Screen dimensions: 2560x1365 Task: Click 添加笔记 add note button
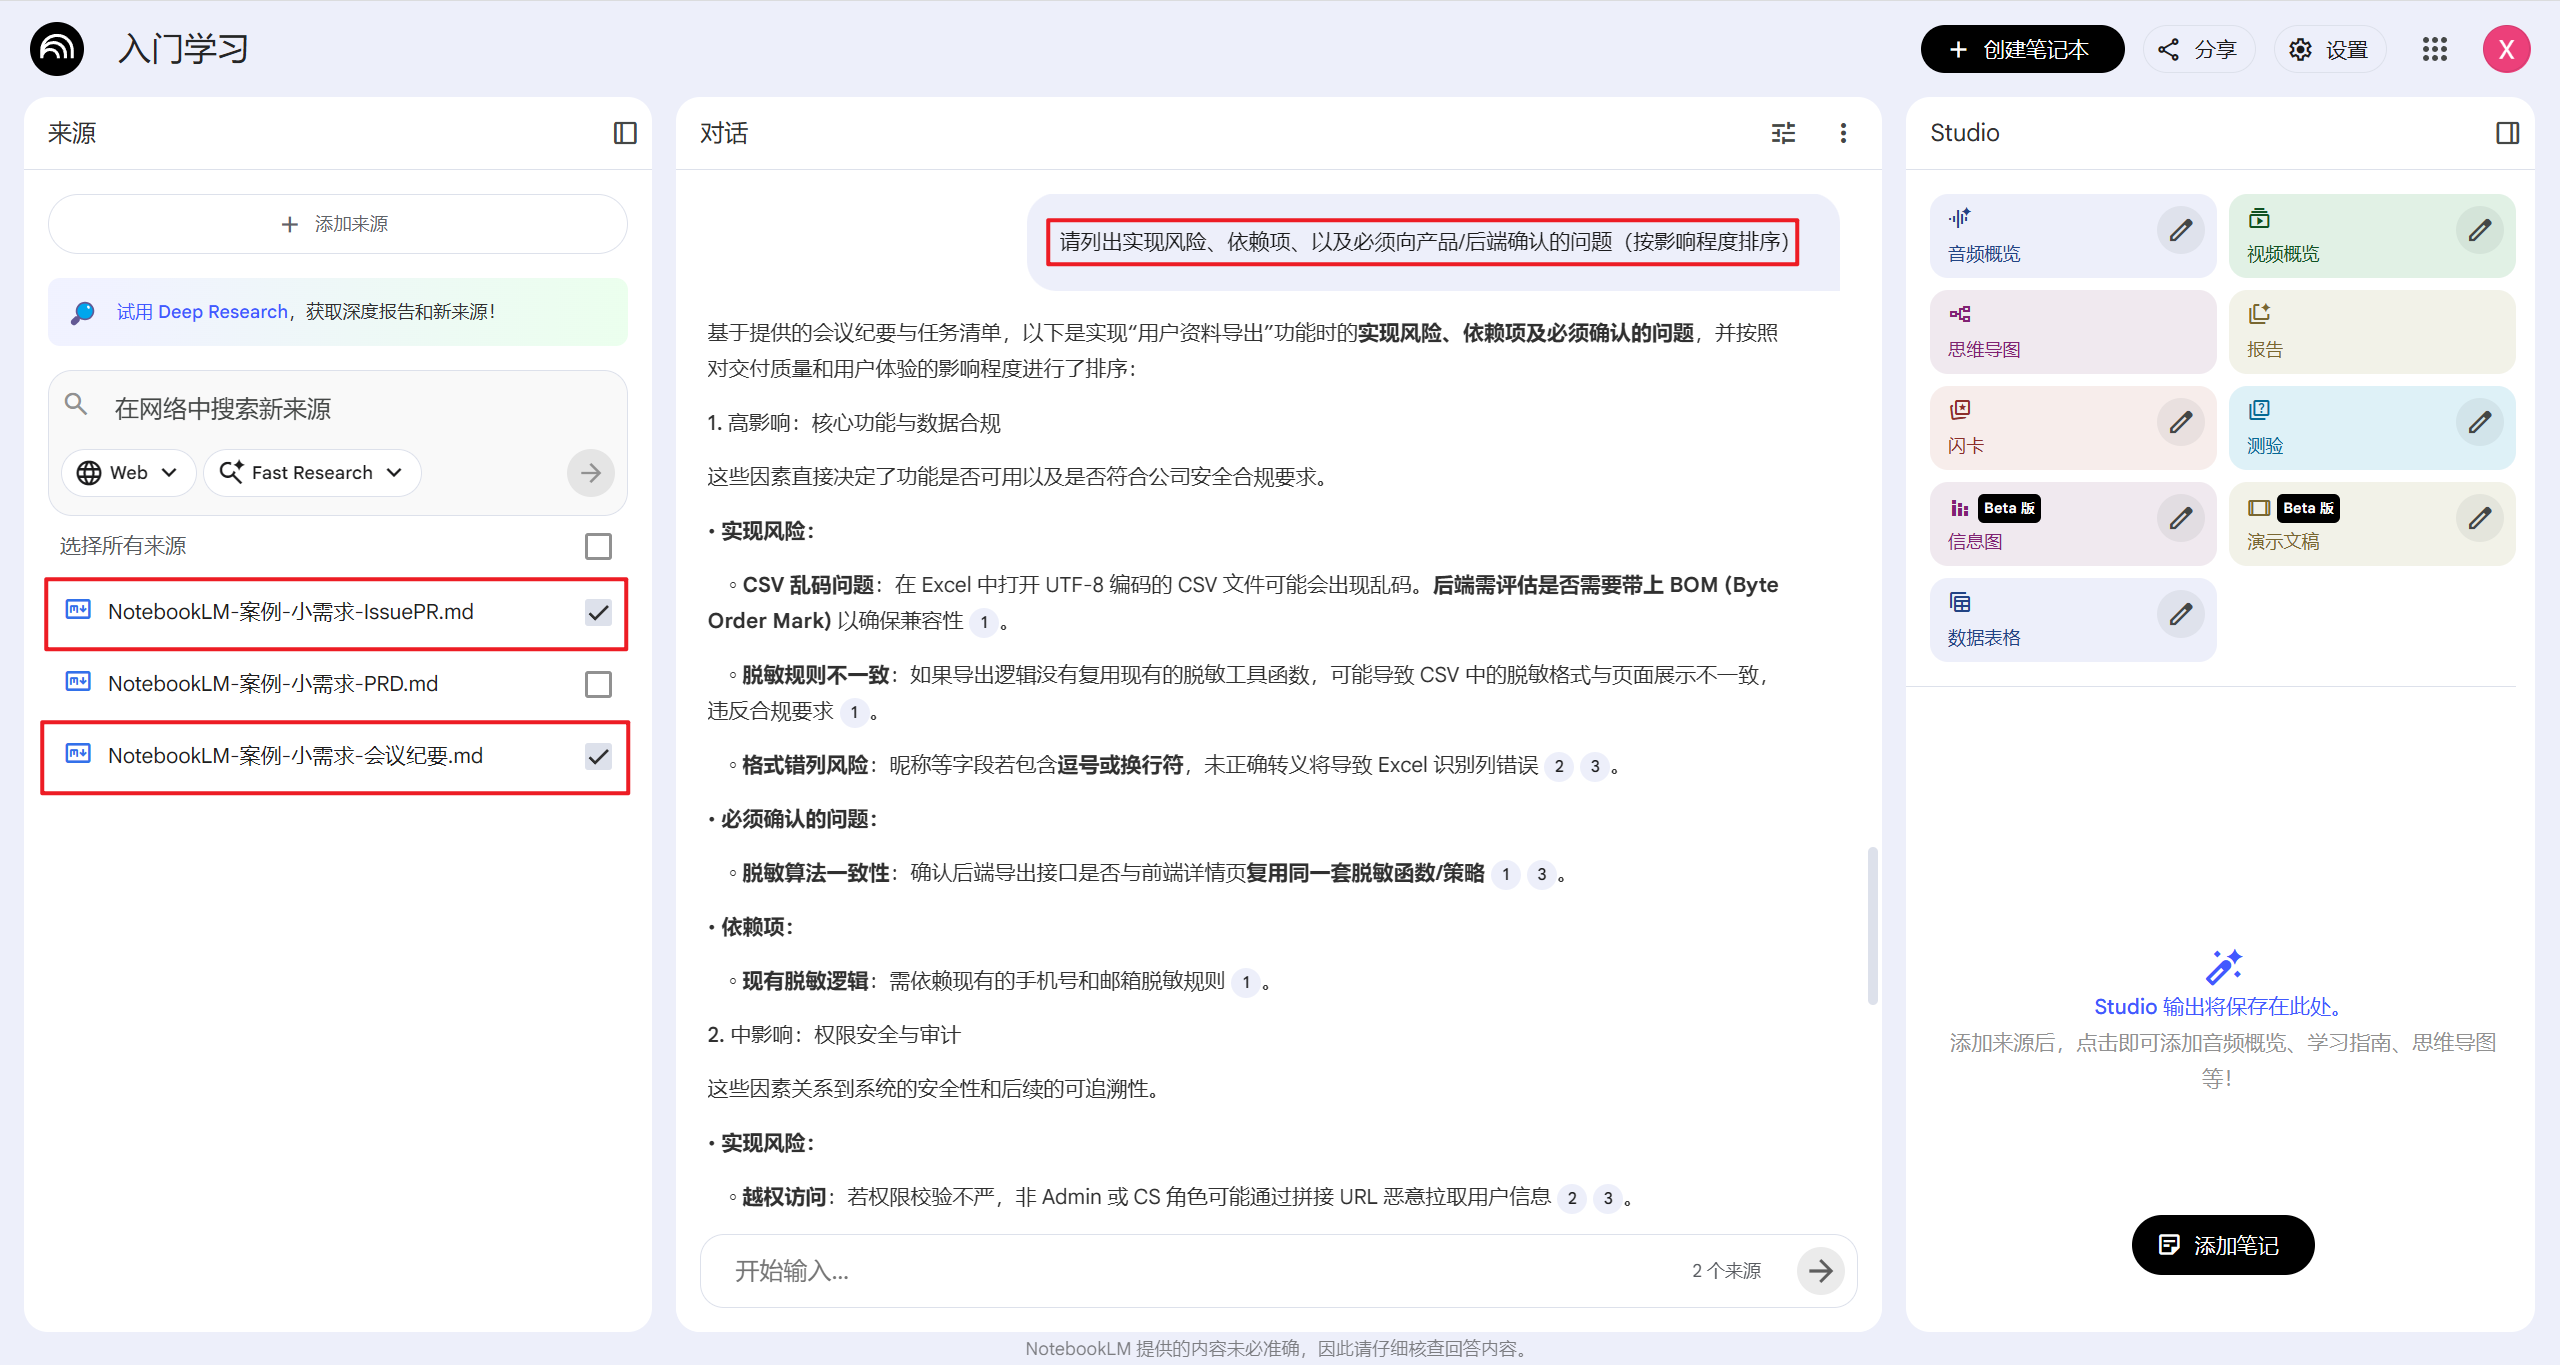coord(2222,1245)
